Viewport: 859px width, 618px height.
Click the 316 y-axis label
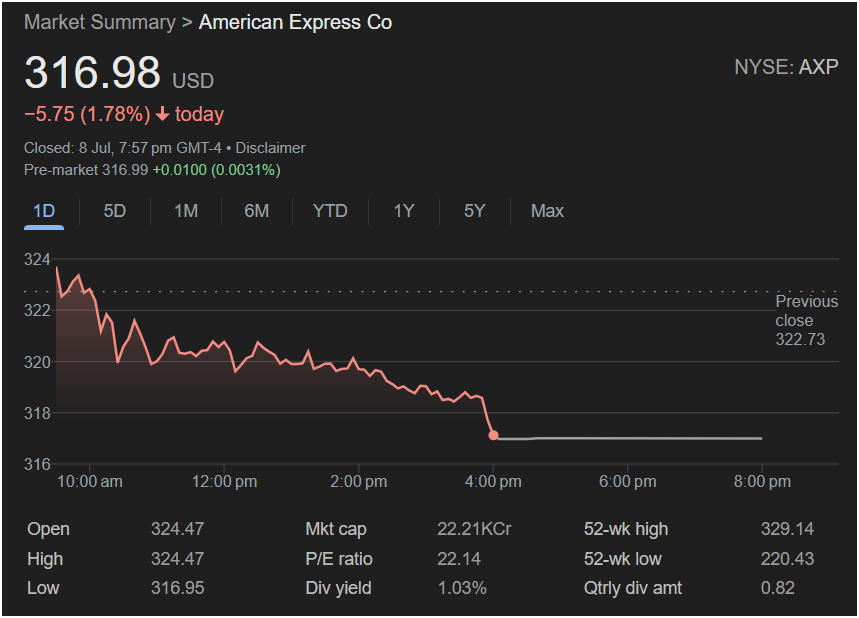tap(37, 465)
